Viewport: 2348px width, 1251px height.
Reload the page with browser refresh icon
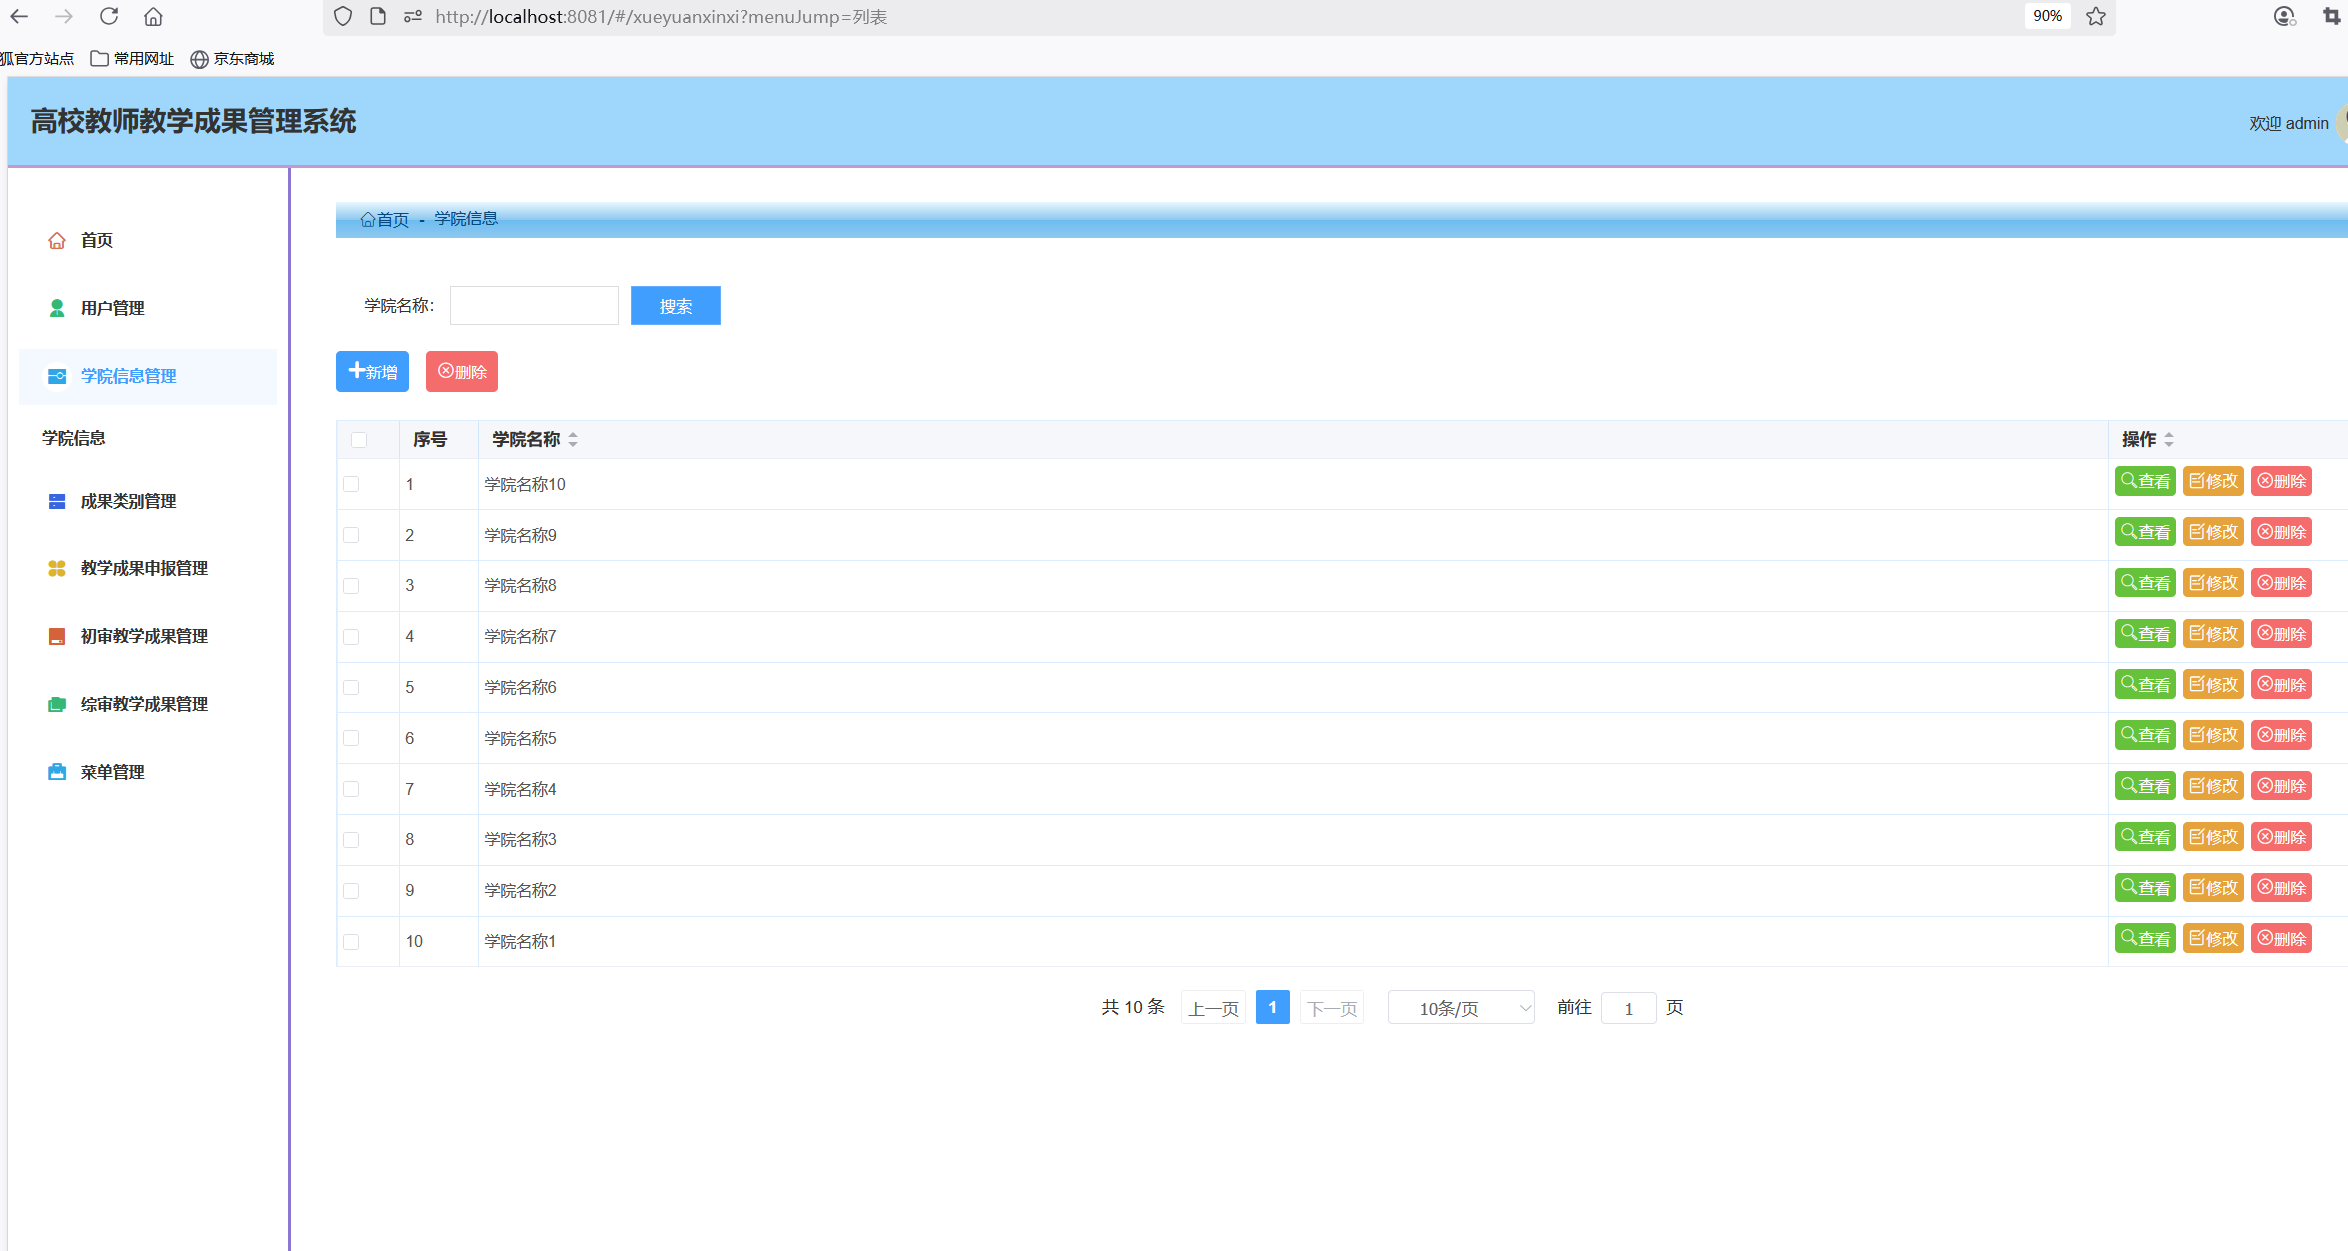pyautogui.click(x=109, y=16)
